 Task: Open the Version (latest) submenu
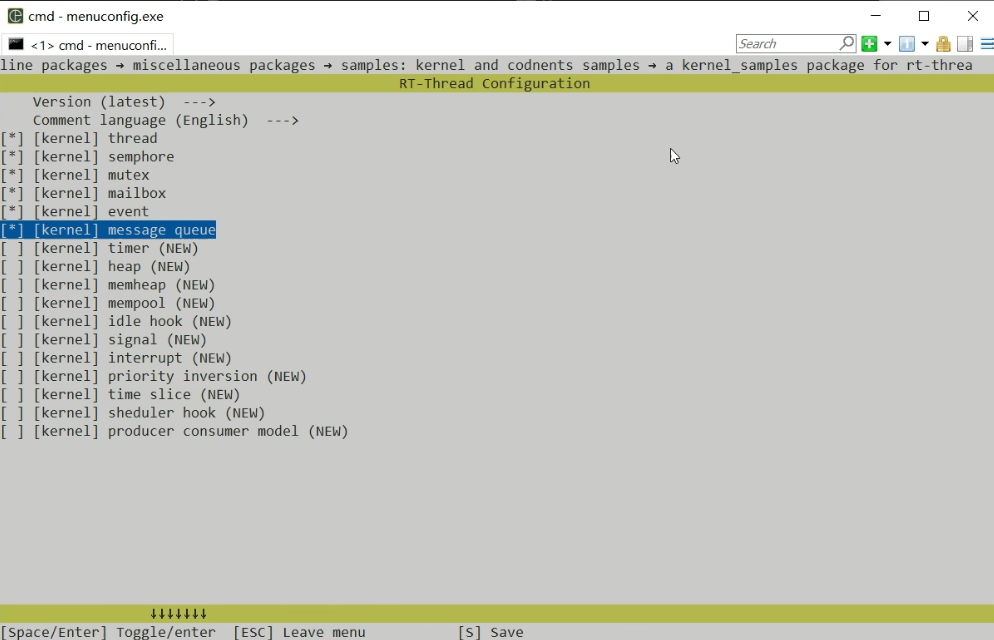click(x=124, y=102)
